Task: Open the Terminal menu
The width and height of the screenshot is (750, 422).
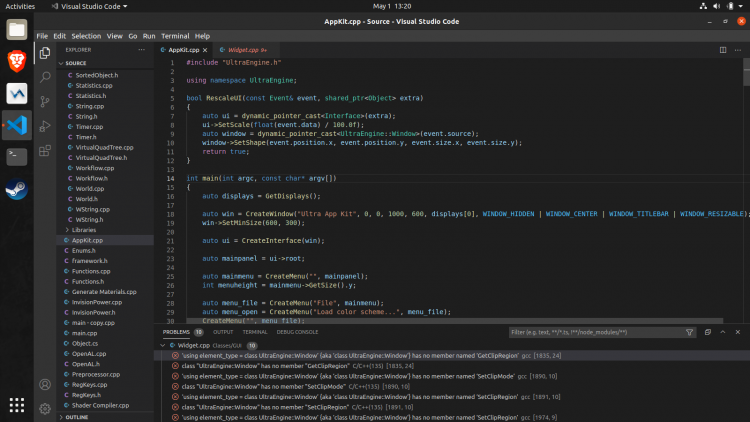Action: [x=175, y=36]
